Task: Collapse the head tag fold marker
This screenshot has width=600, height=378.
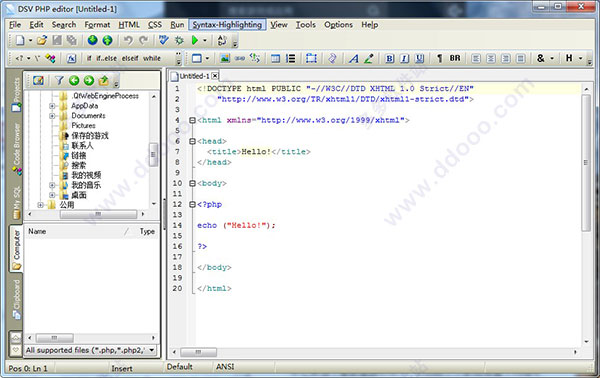Action: coord(192,141)
